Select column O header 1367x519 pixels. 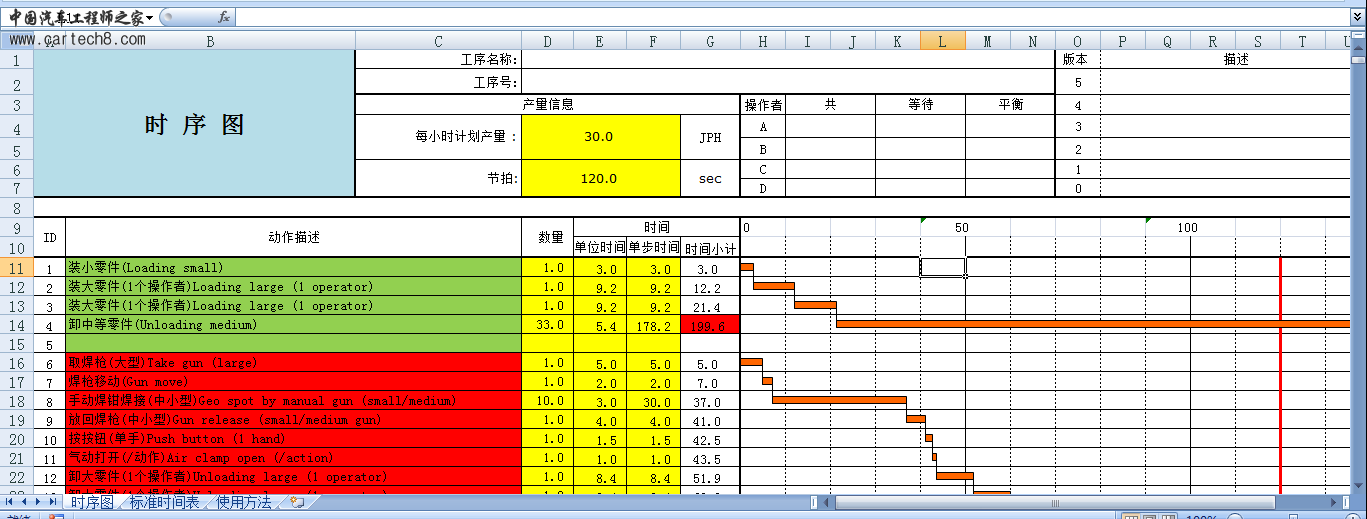[x=1077, y=41]
